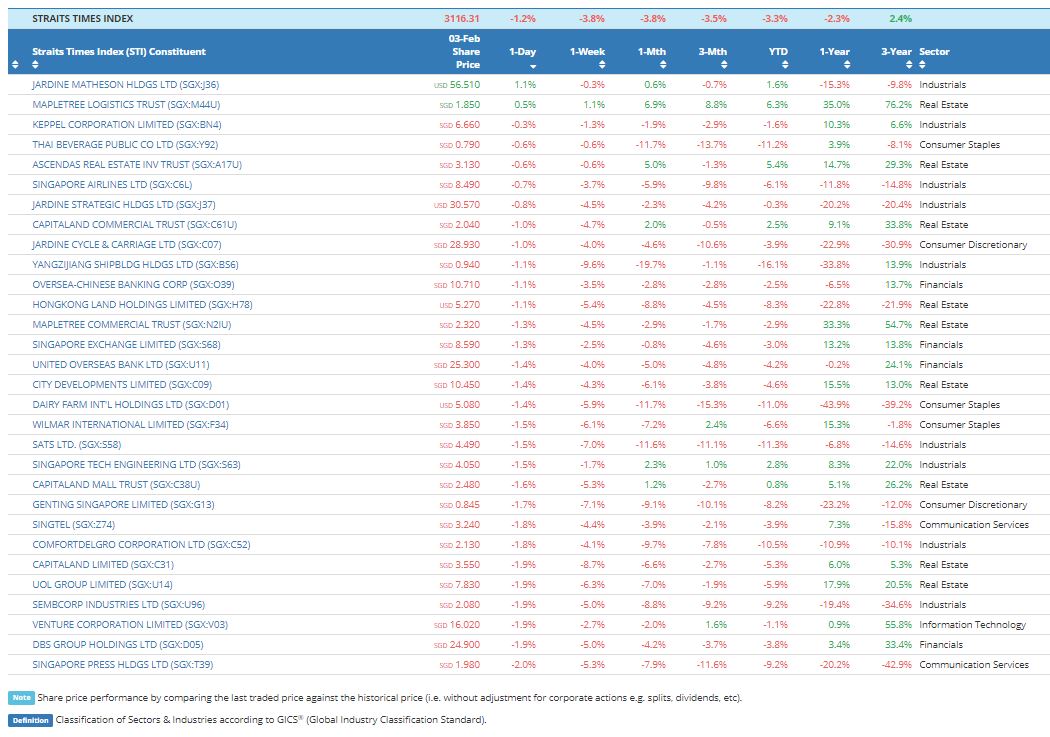Viewport: 1050px width, 737px height.
Task: Click the STRAITS TIMES INDEX summary row title
Action: (x=82, y=19)
